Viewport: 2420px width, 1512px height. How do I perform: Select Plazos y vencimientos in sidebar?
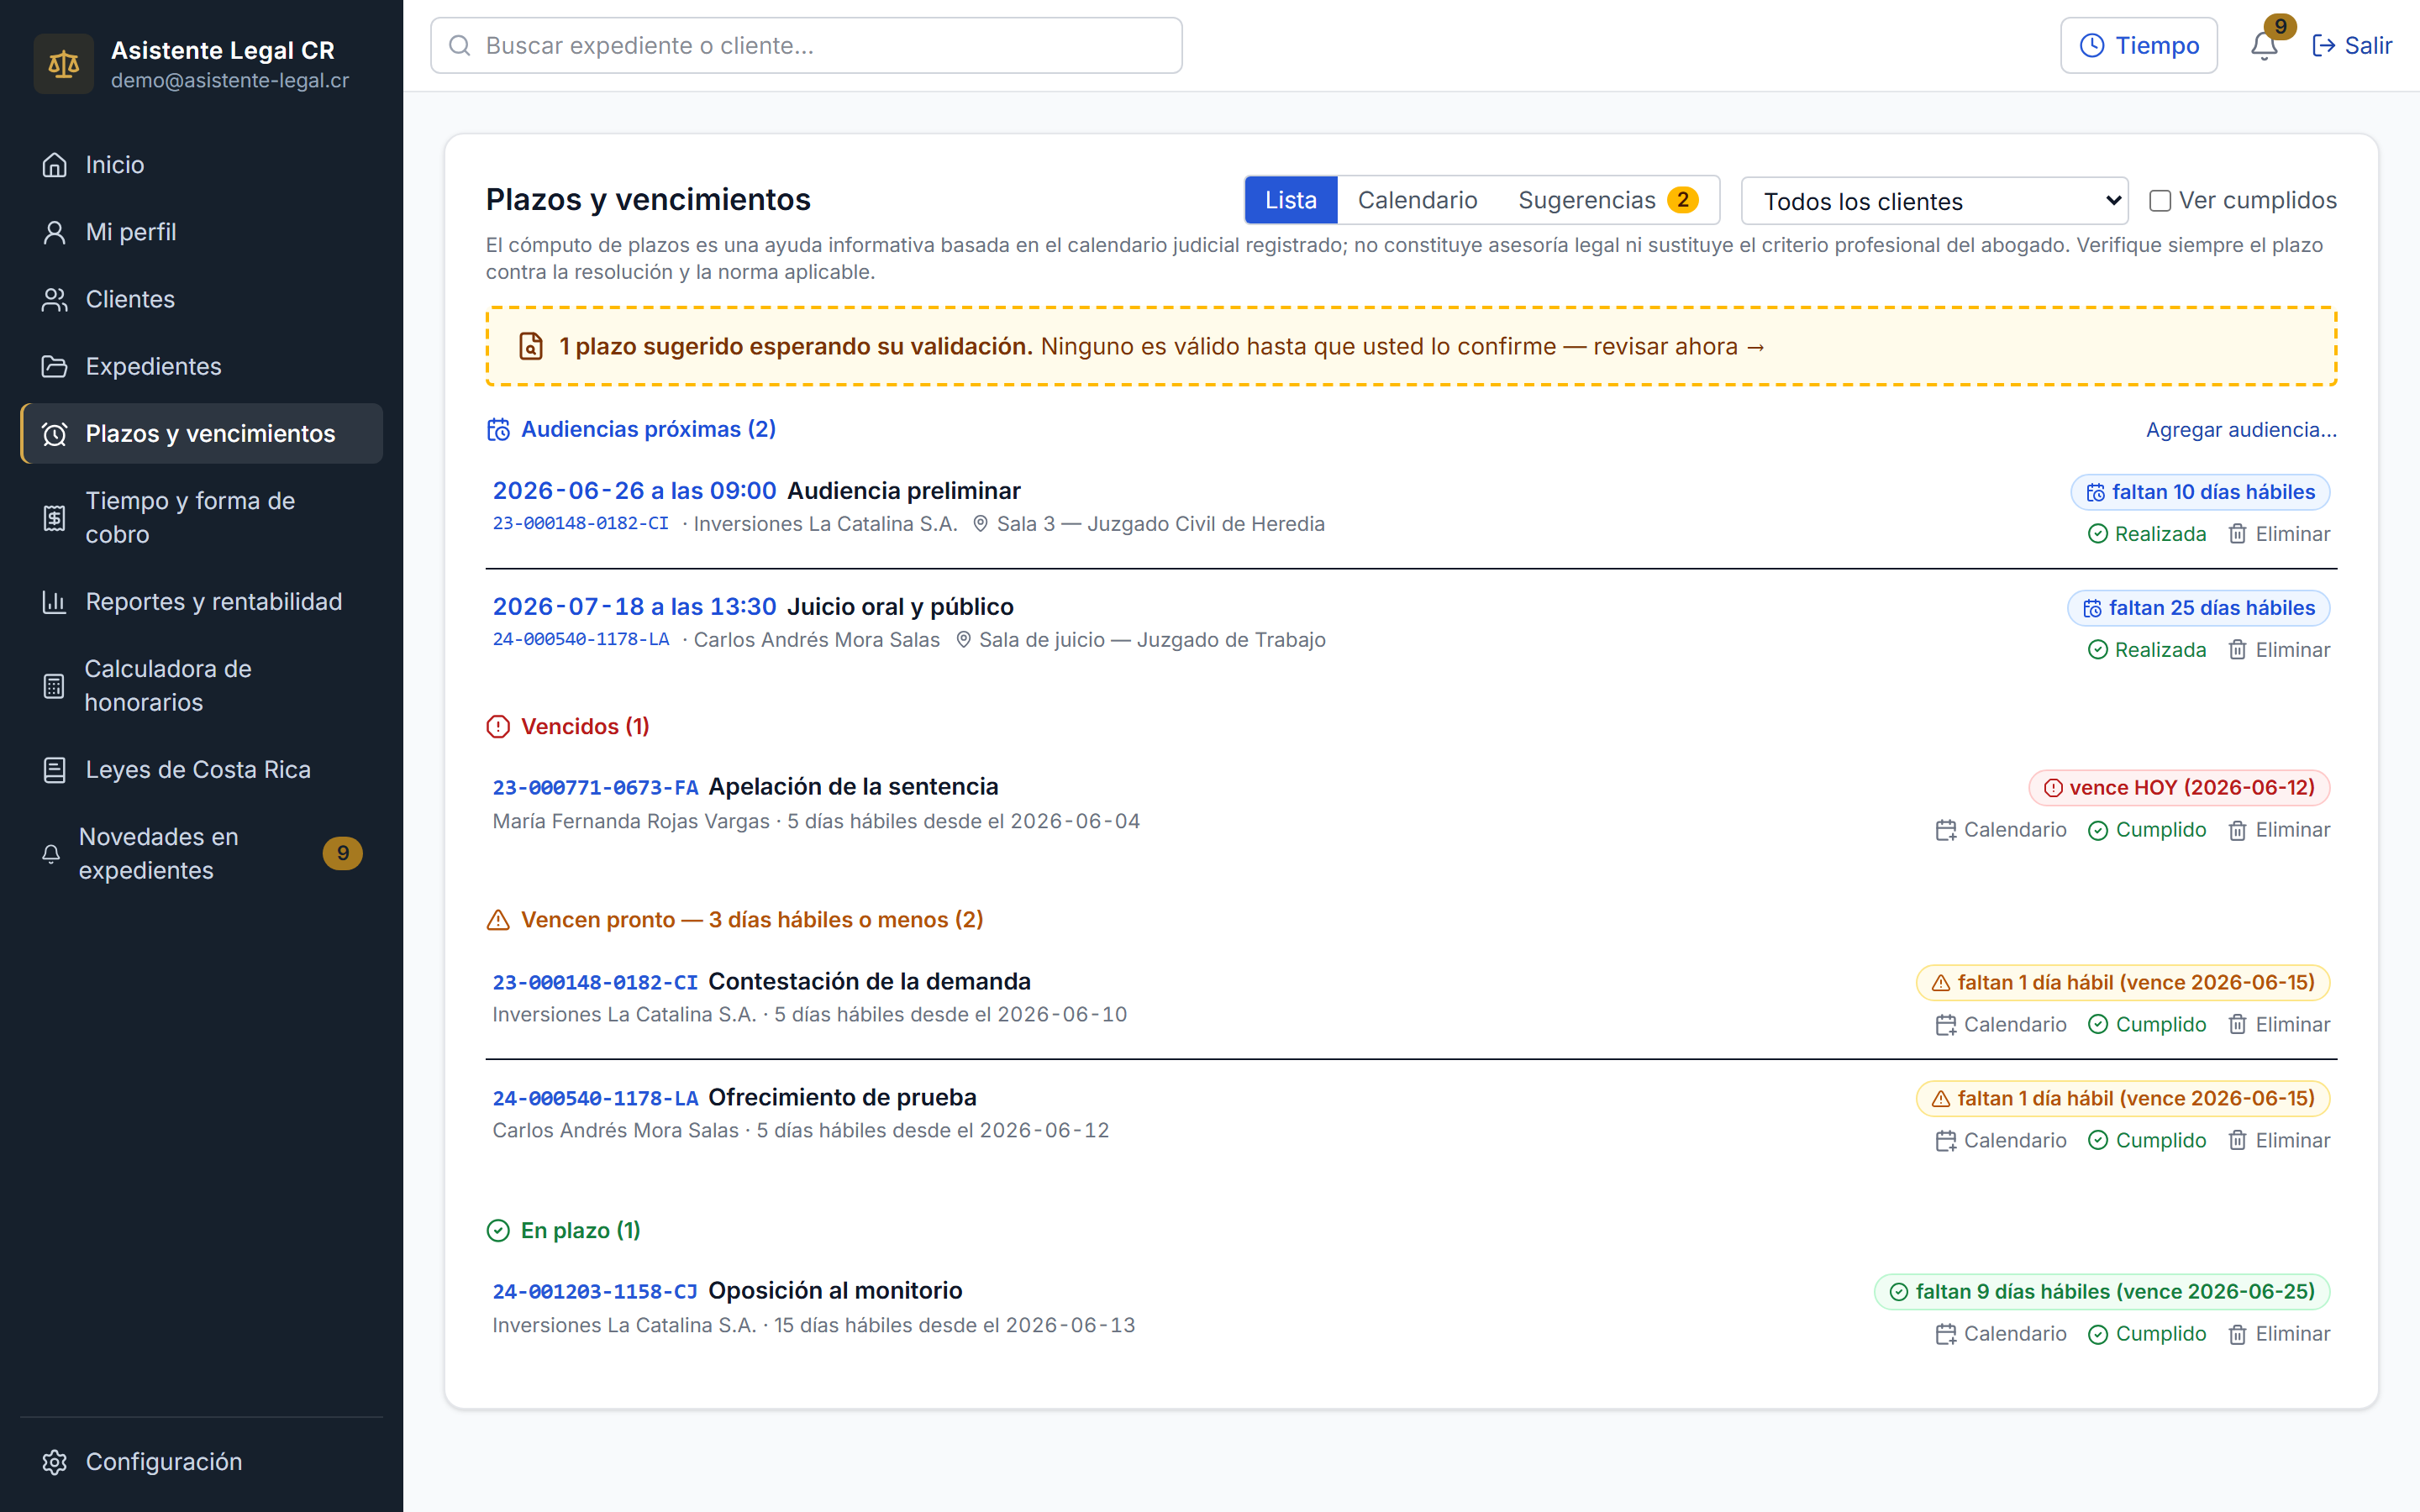tap(201, 433)
